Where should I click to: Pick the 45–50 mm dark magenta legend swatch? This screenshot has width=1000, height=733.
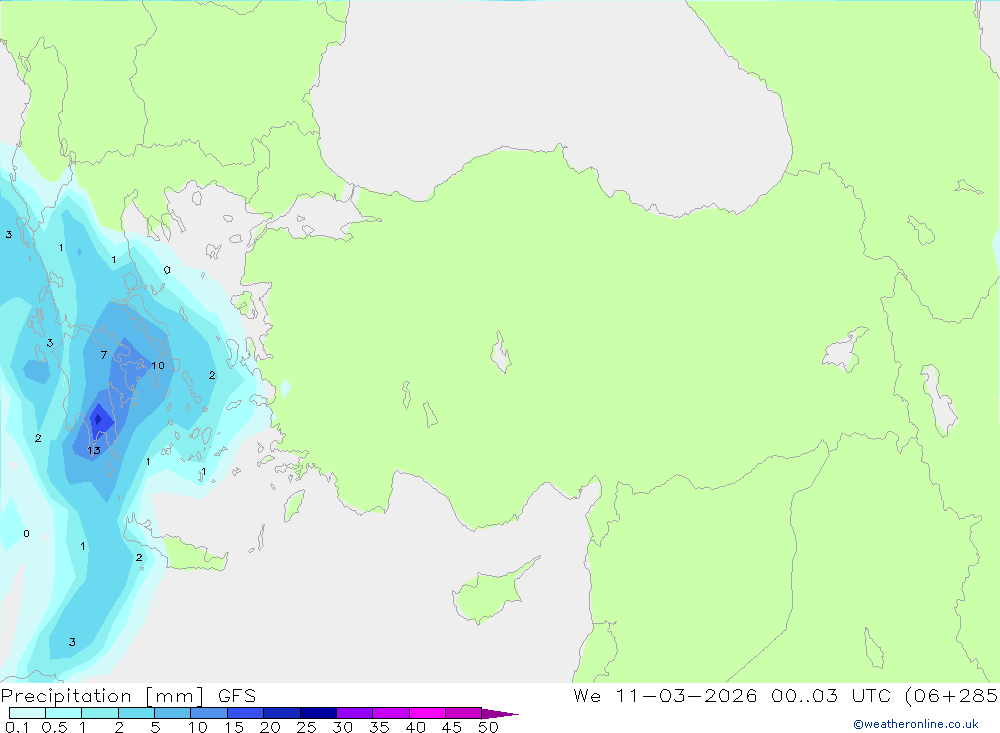click(463, 713)
